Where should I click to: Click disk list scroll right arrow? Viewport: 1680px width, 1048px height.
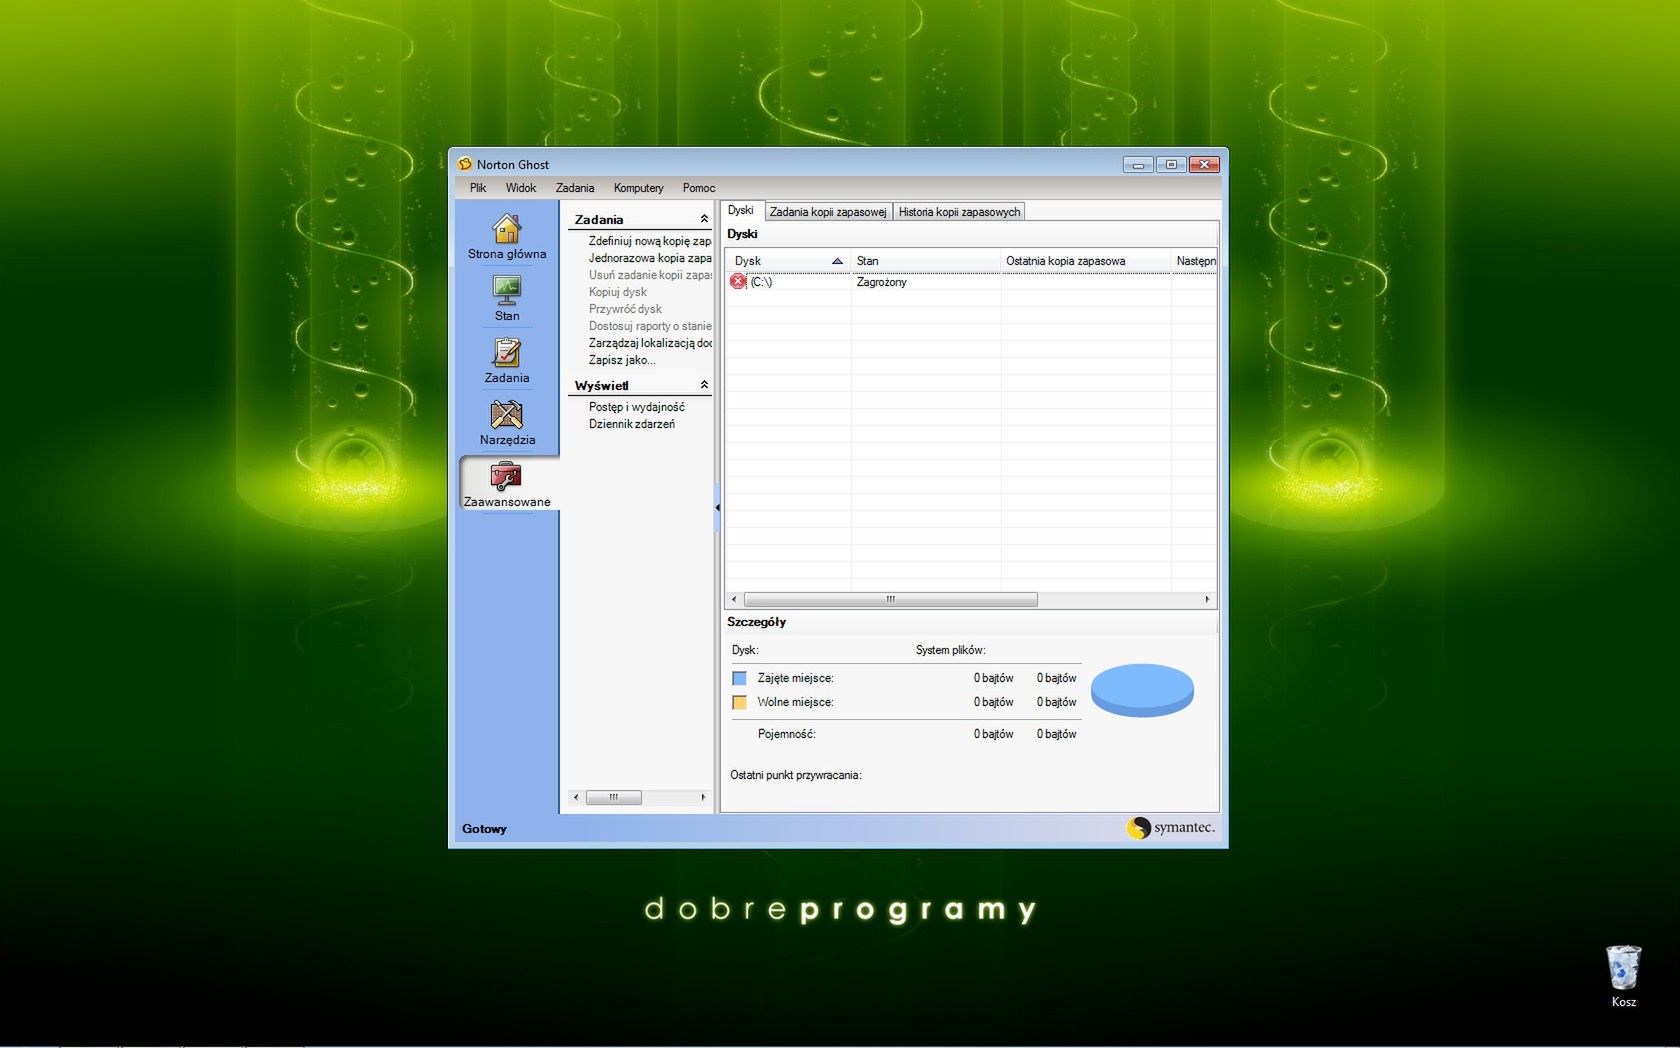tap(1207, 600)
